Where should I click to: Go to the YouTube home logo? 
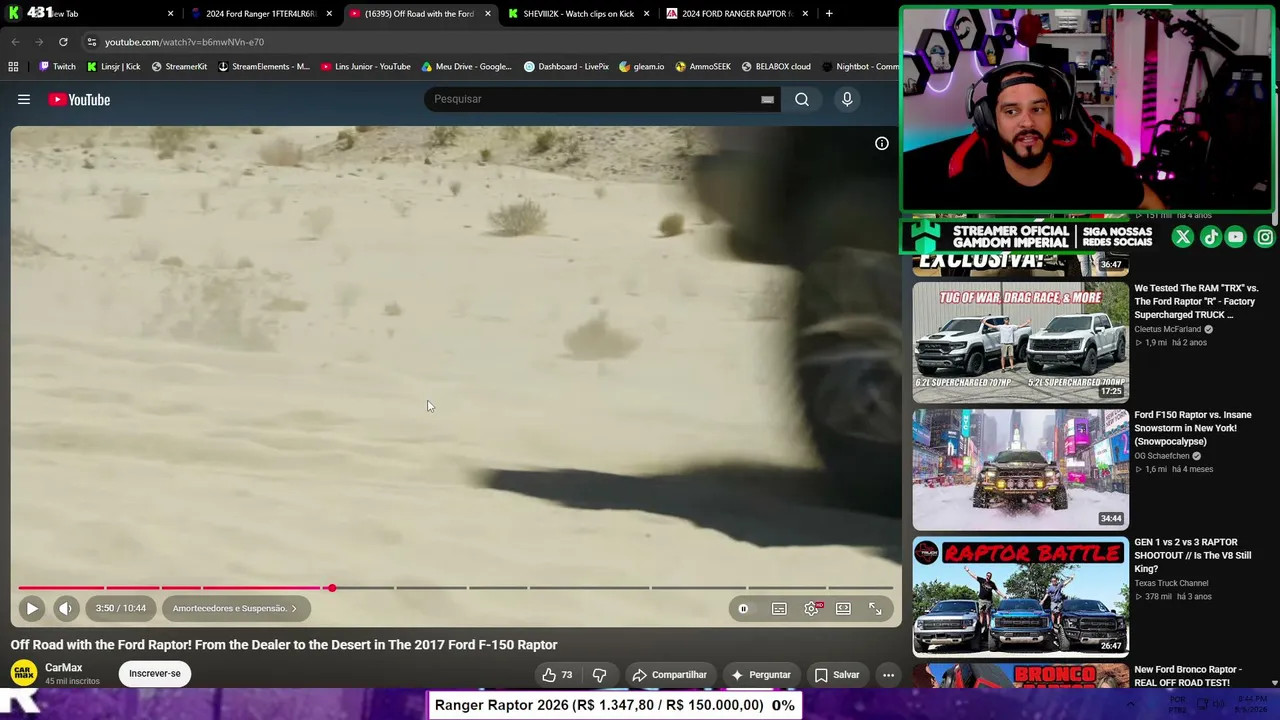coord(79,99)
